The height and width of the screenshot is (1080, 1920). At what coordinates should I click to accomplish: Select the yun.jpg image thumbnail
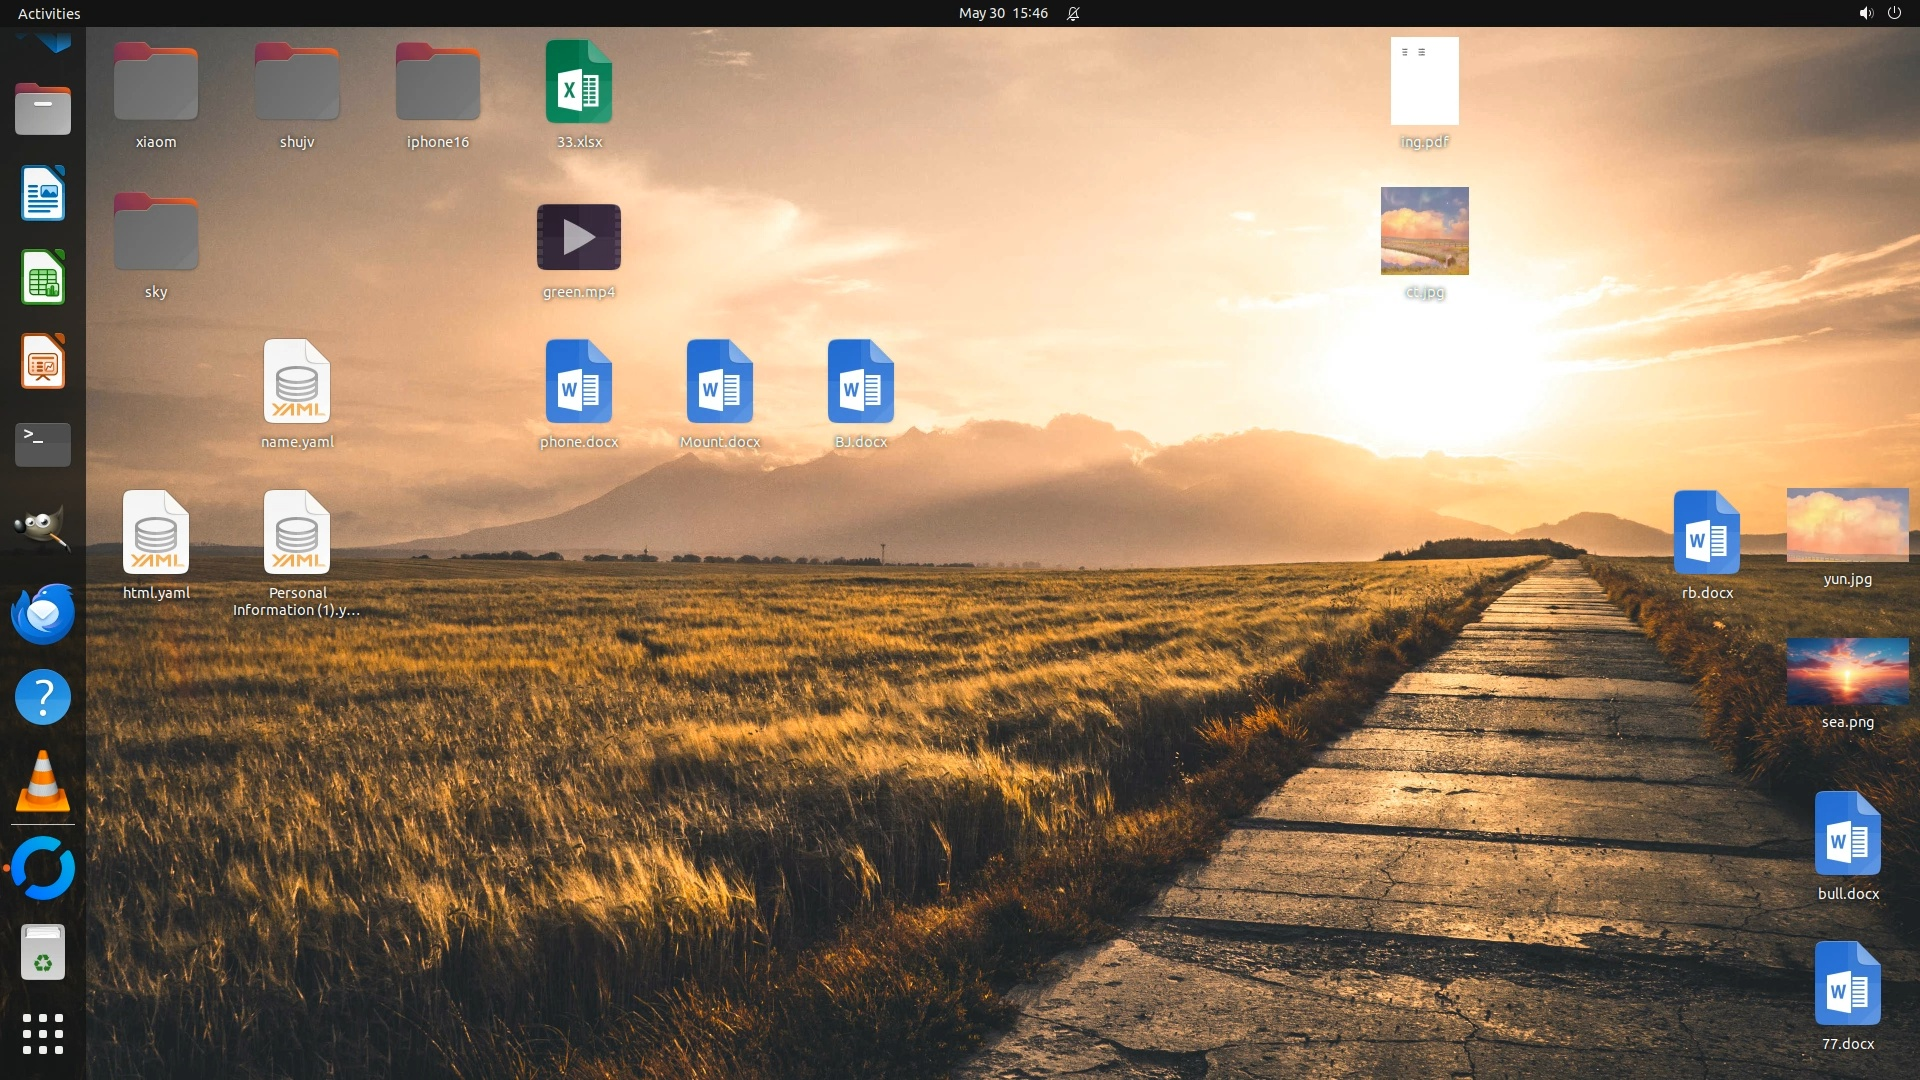[x=1847, y=524]
